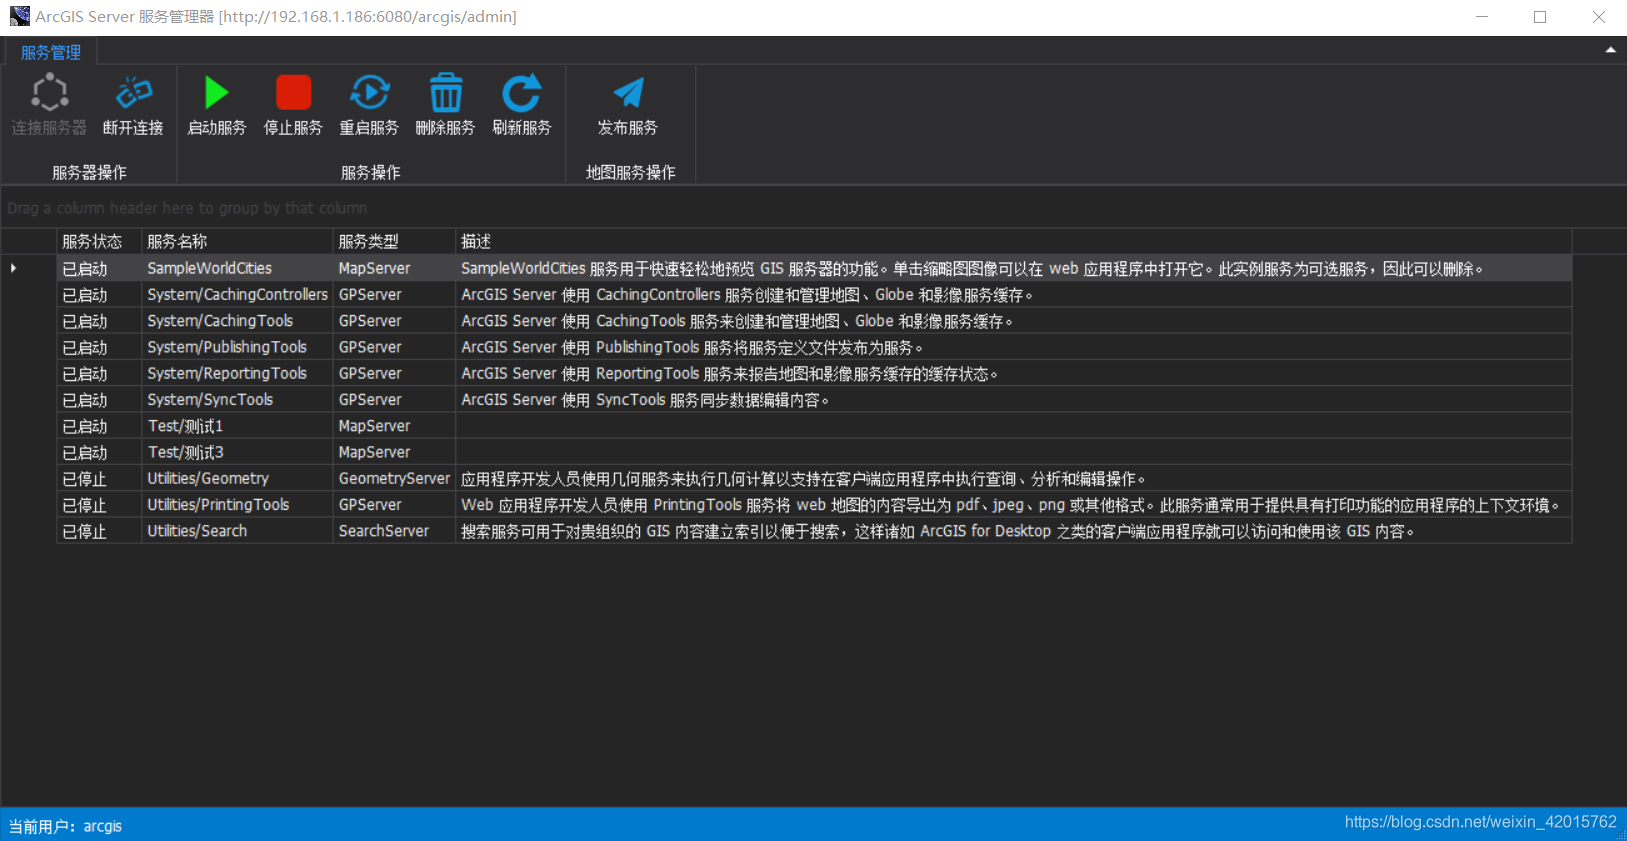The height and width of the screenshot is (841, 1627).
Task: Click the description of Utilities/PrintingTools
Action: 1014,505
